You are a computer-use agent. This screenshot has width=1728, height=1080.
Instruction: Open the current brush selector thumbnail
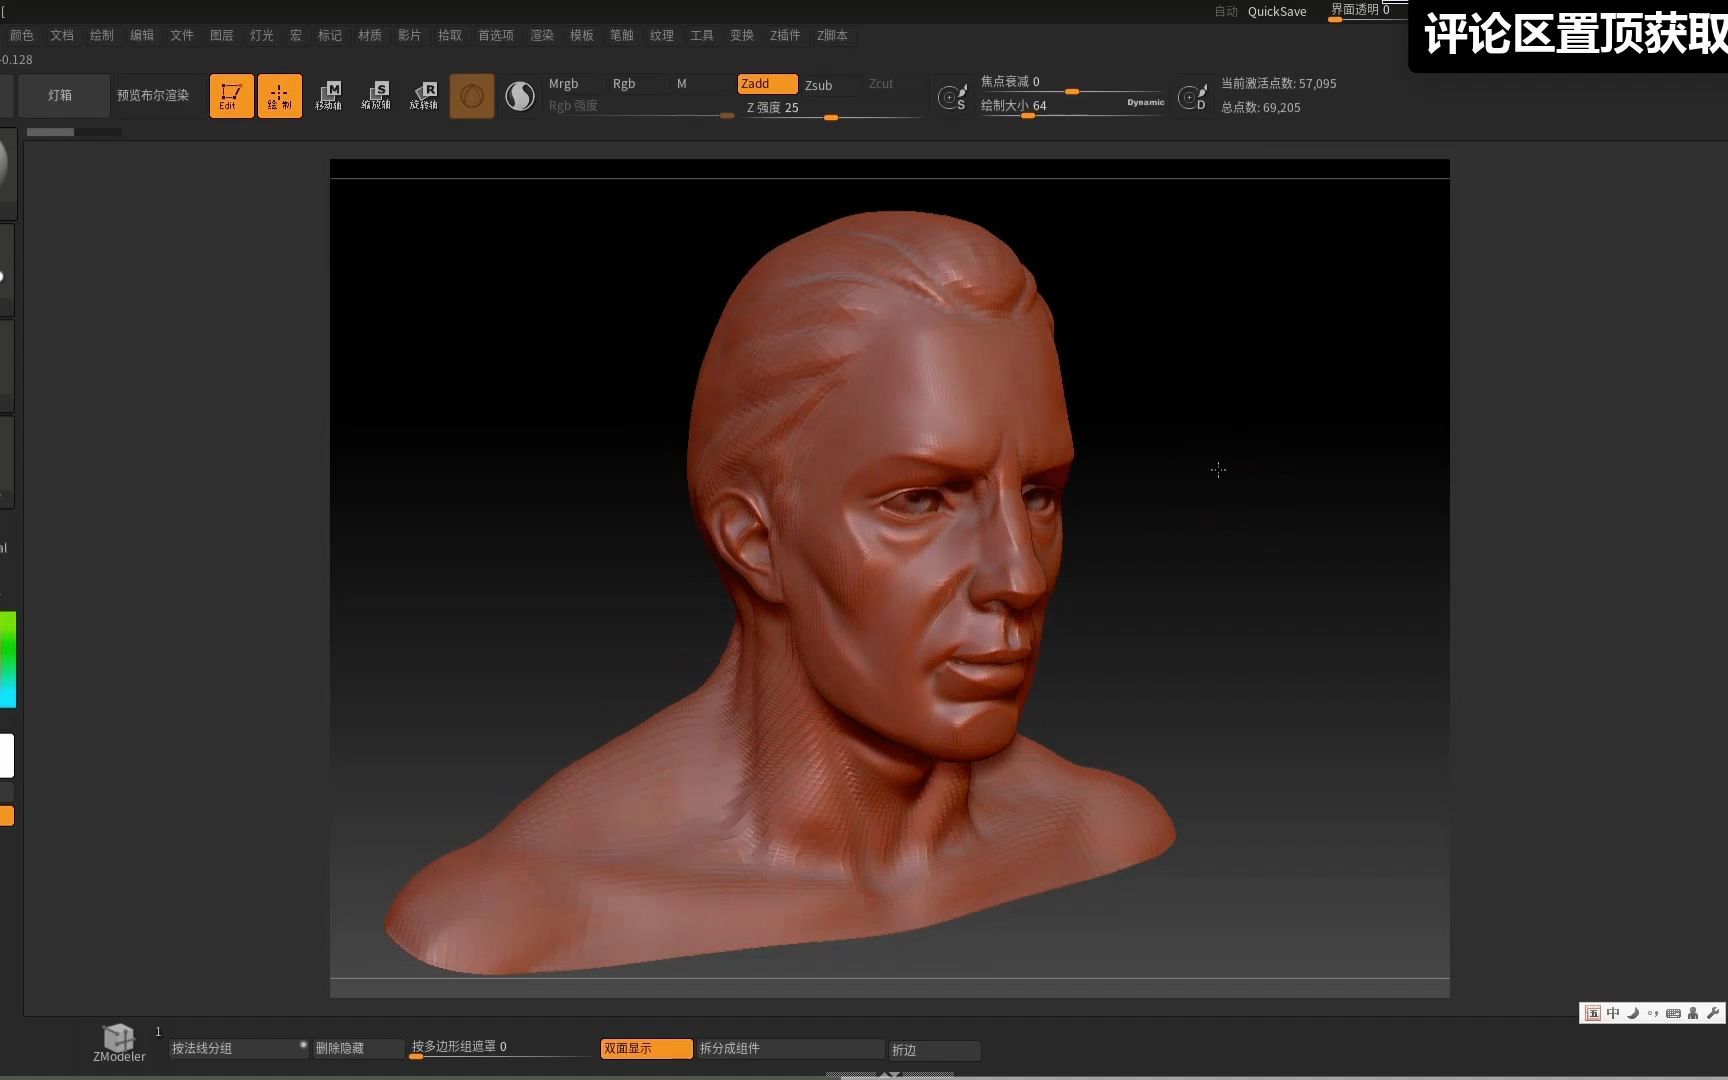472,95
